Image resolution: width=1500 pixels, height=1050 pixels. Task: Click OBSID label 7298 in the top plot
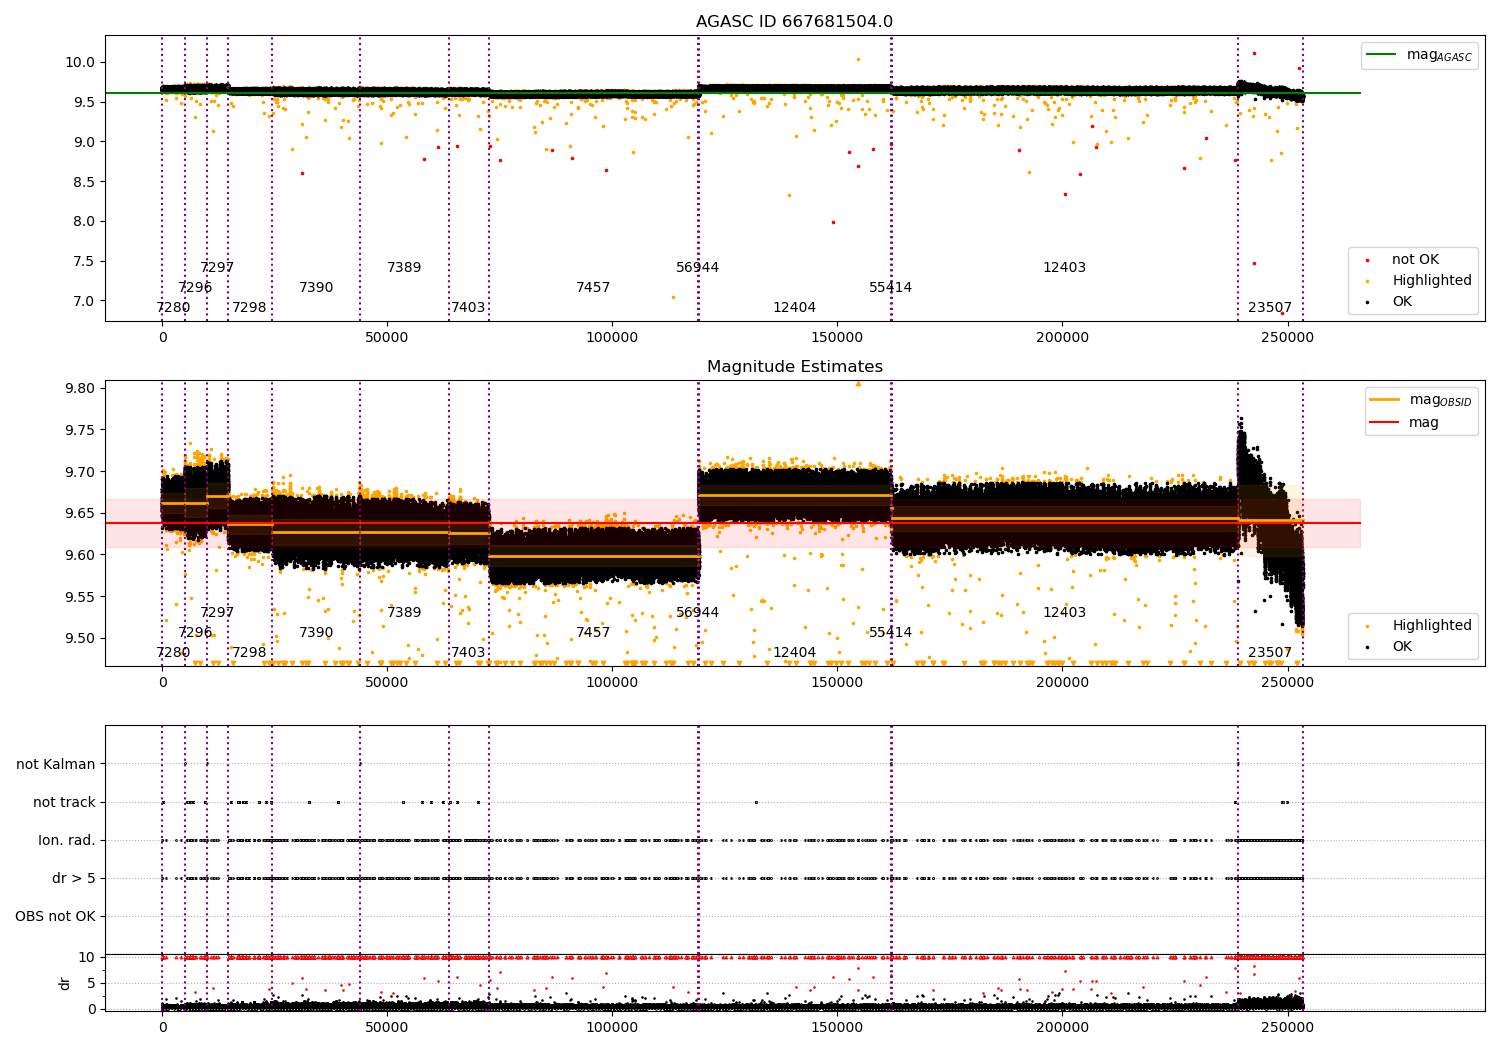[x=249, y=308]
